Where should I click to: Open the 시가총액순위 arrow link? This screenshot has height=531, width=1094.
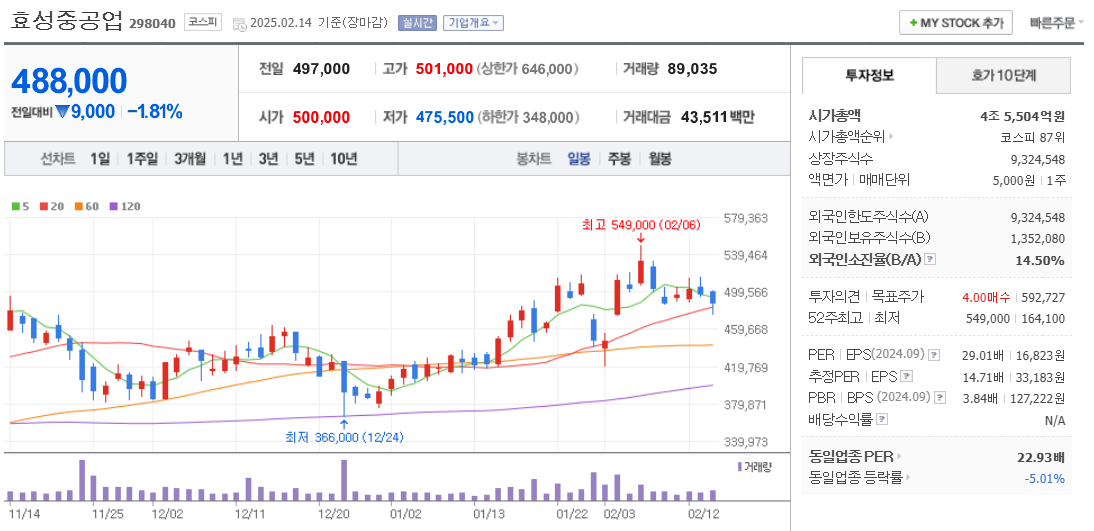point(892,137)
